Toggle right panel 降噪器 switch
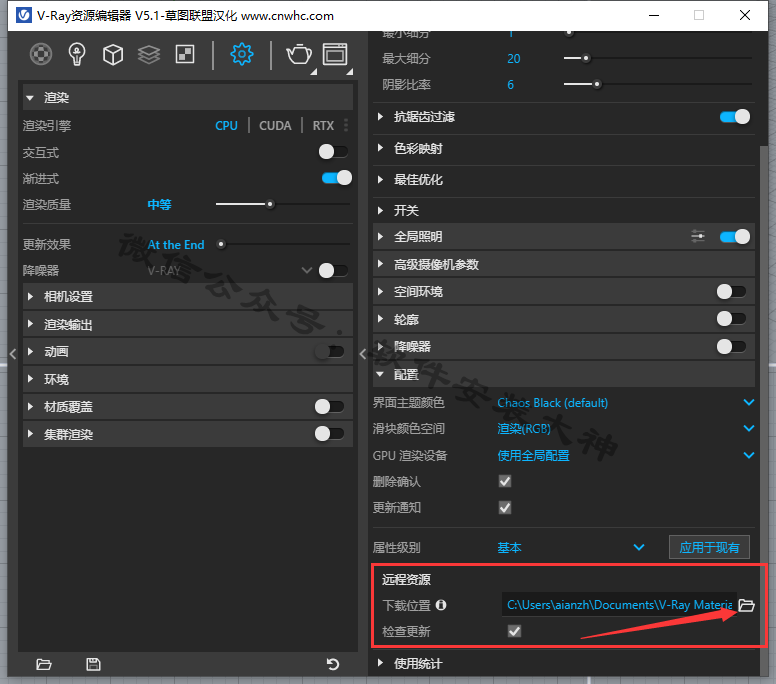 click(731, 346)
